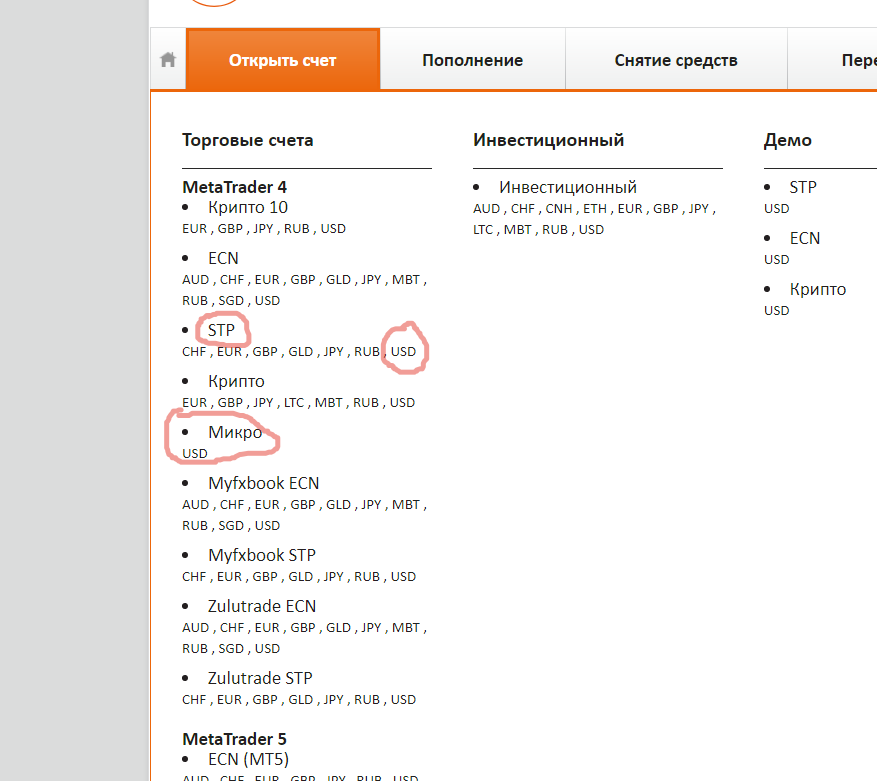This screenshot has width=877, height=781.
Task: Select AUD for the MetaTrader 4 ECN account
Action: pyautogui.click(x=196, y=280)
